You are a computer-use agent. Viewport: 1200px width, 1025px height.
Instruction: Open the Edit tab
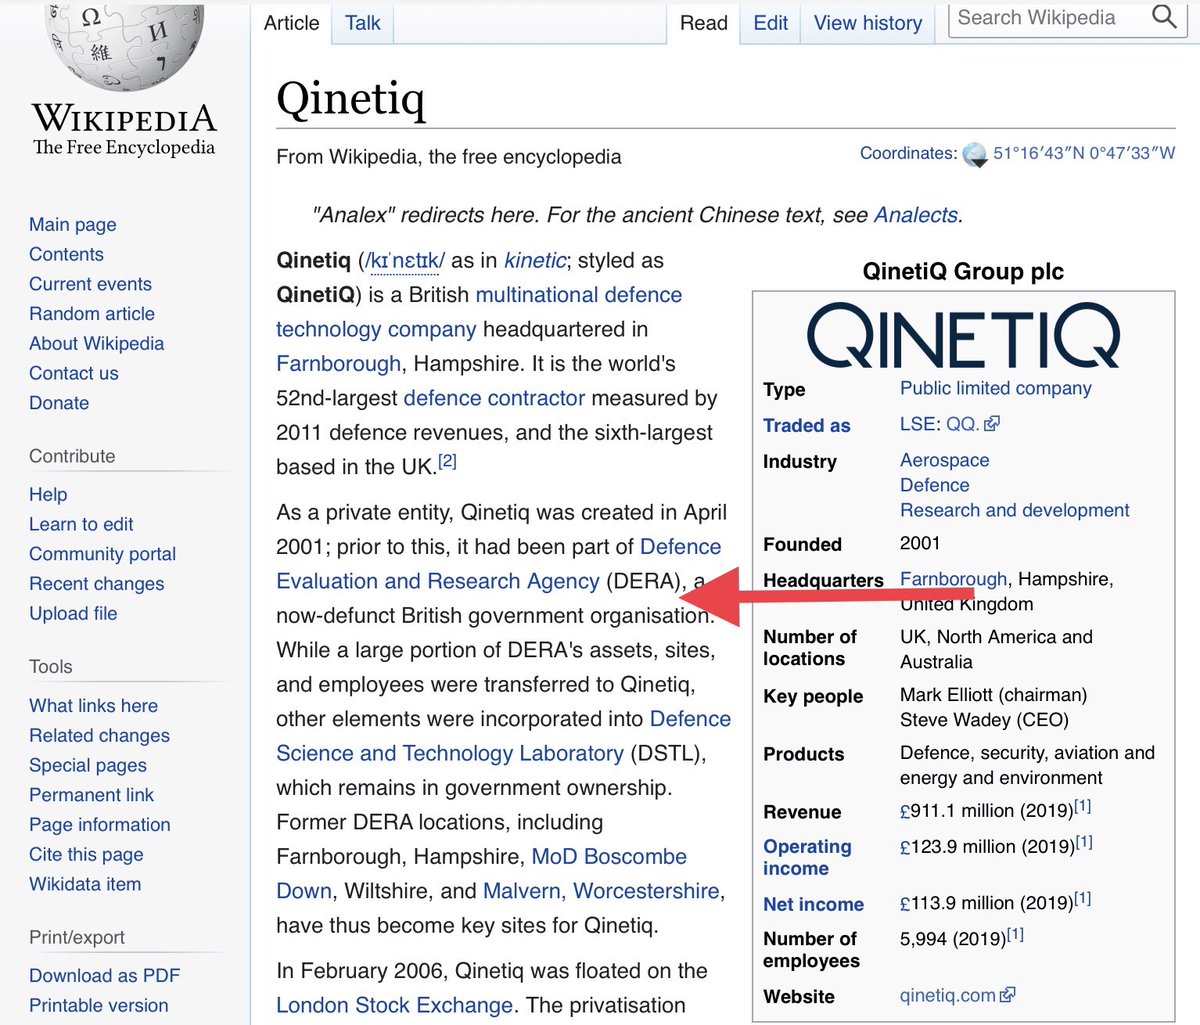(771, 23)
